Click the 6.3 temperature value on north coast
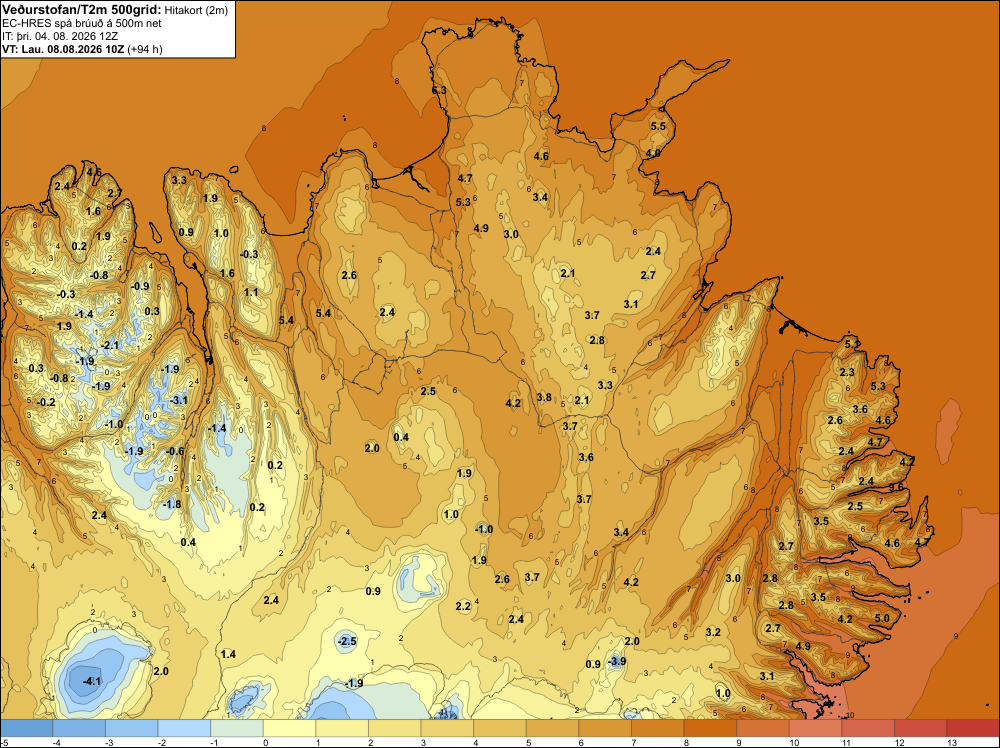Screen dimensions: 1000x748 click(x=439, y=91)
